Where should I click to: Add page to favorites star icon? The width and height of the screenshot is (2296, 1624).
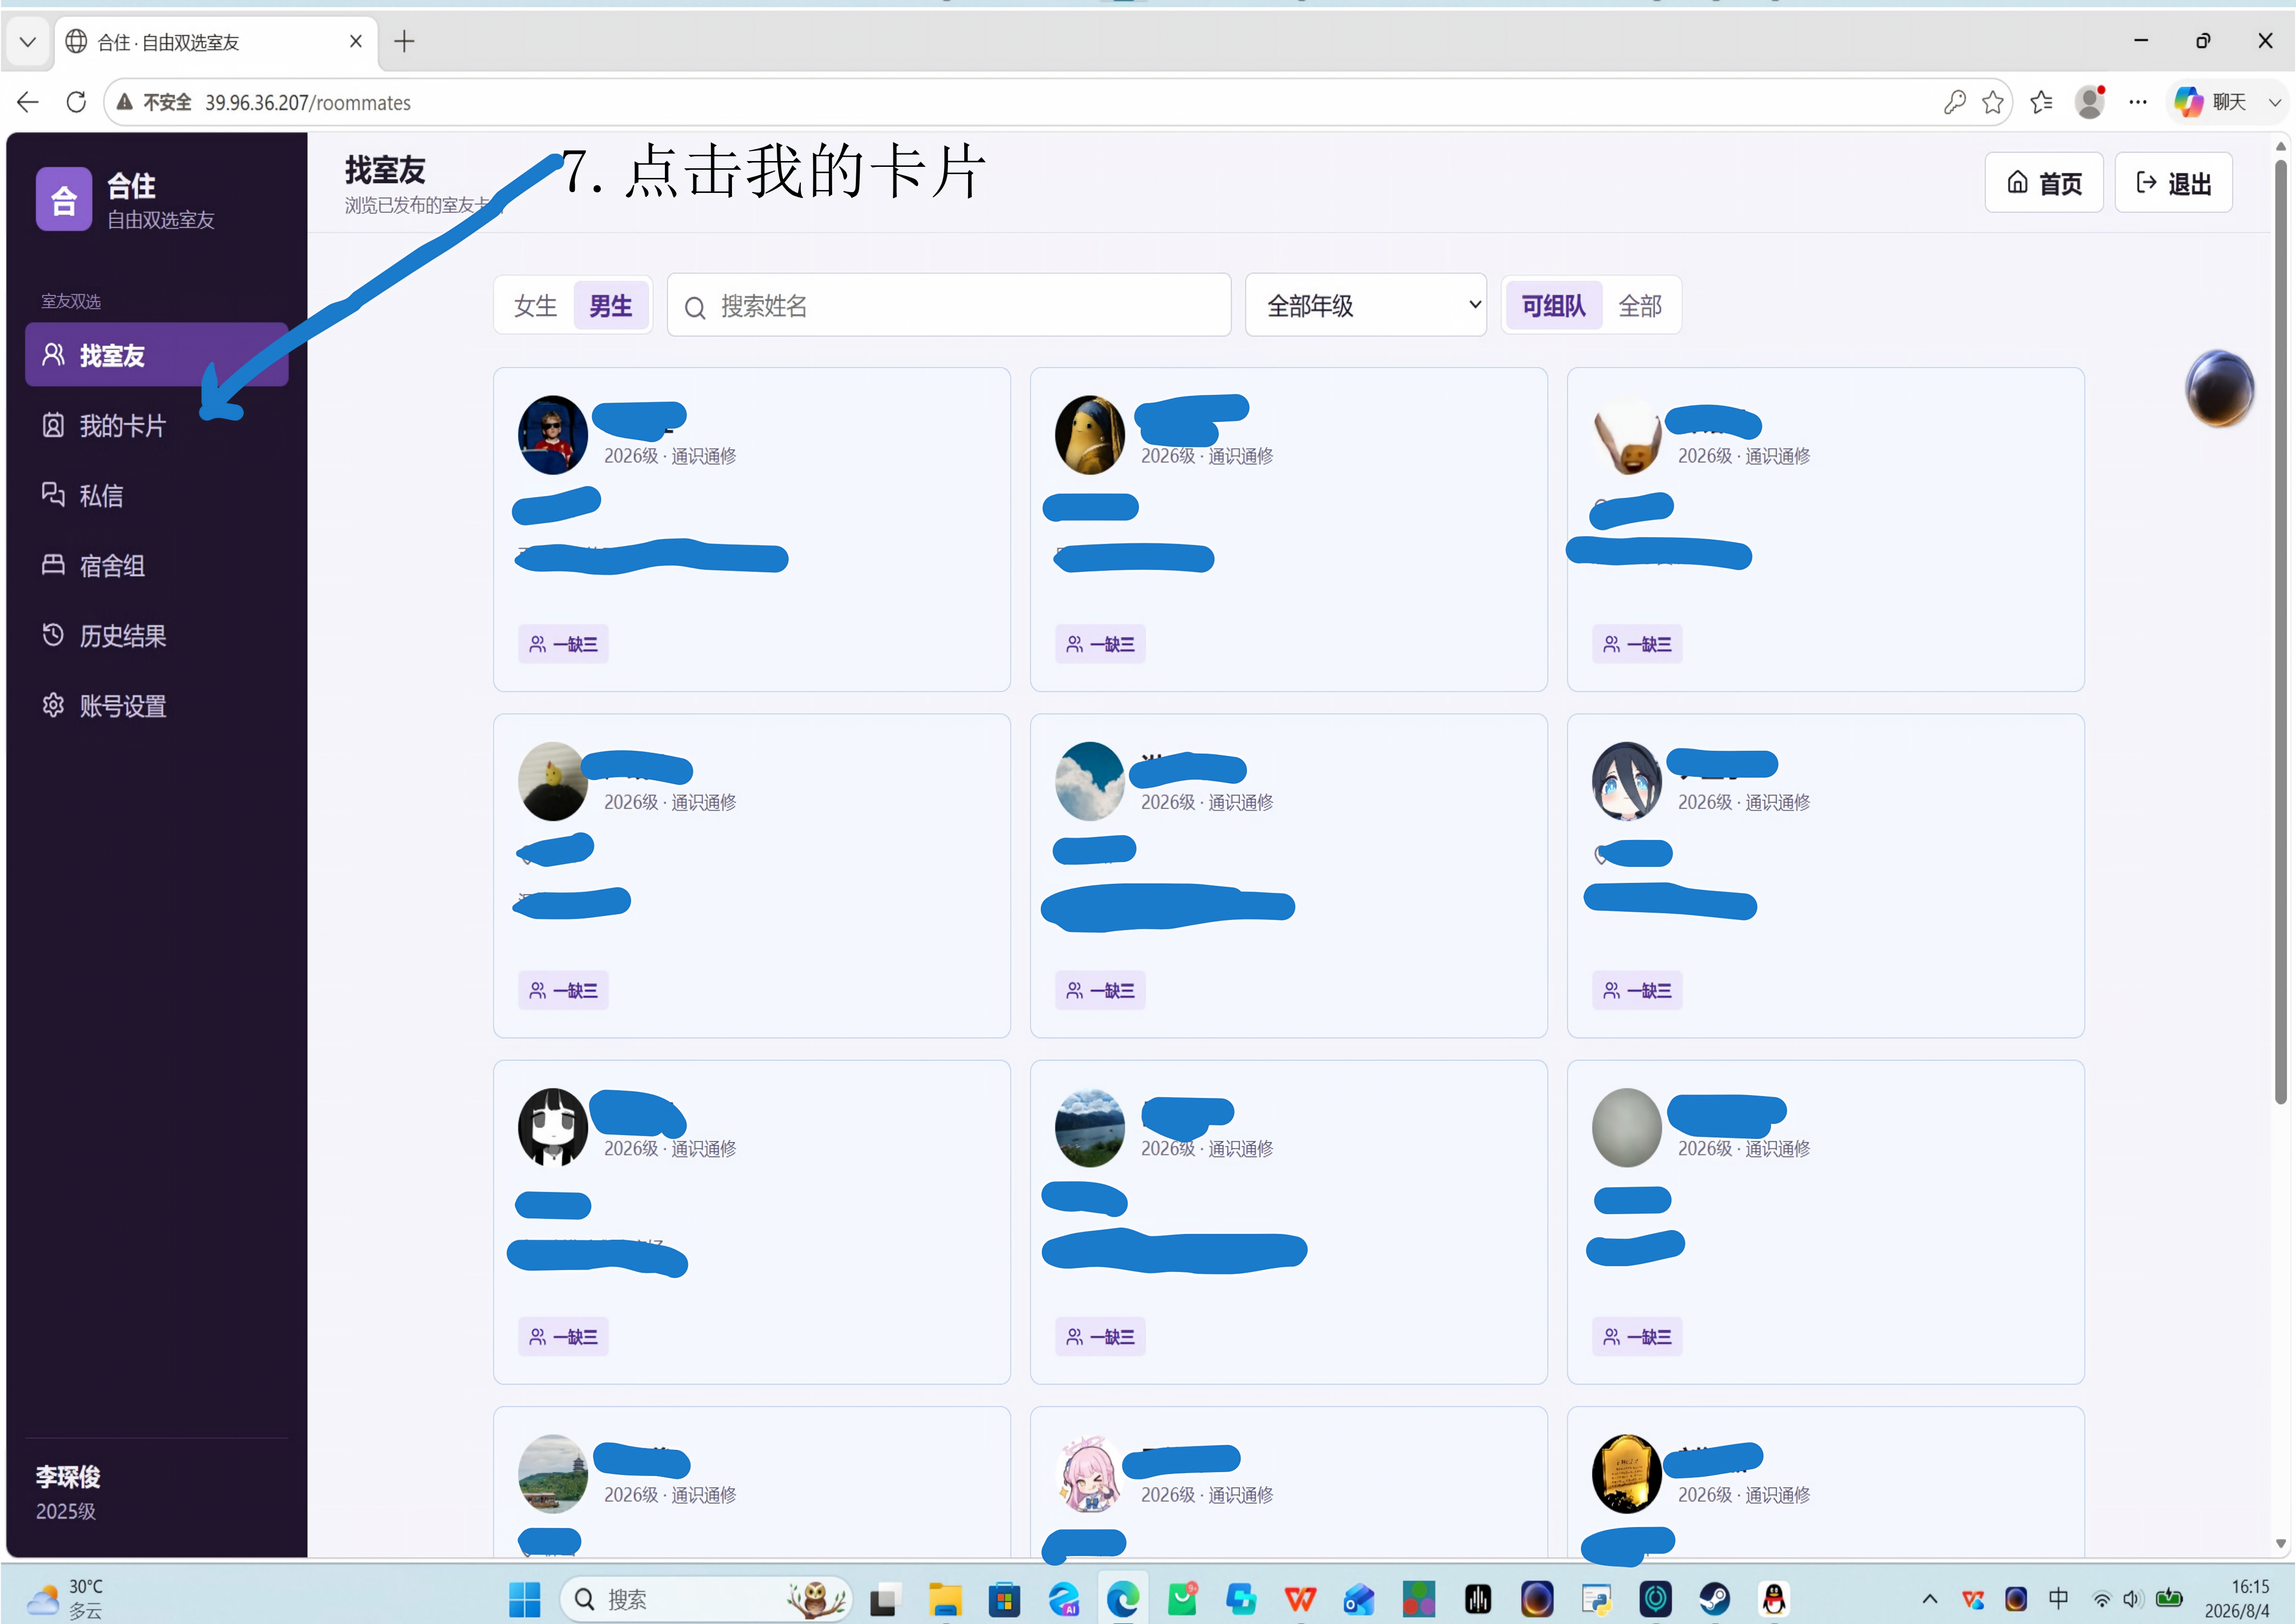1993,102
